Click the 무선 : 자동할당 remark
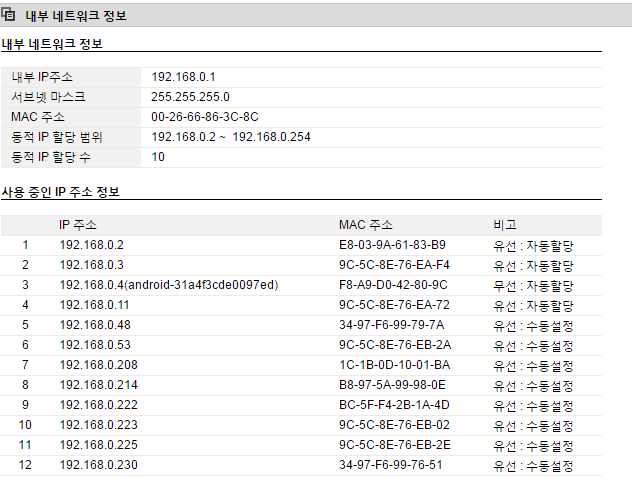The width and height of the screenshot is (632, 486). [533, 286]
